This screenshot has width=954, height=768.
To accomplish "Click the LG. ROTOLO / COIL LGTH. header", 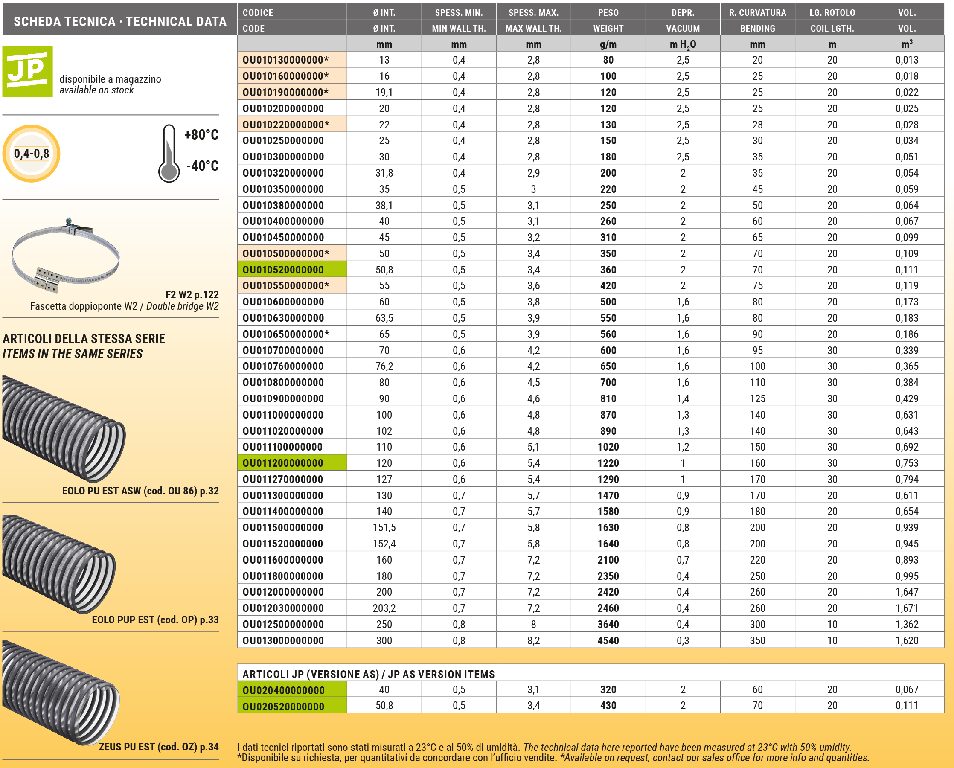I will click(x=832, y=20).
